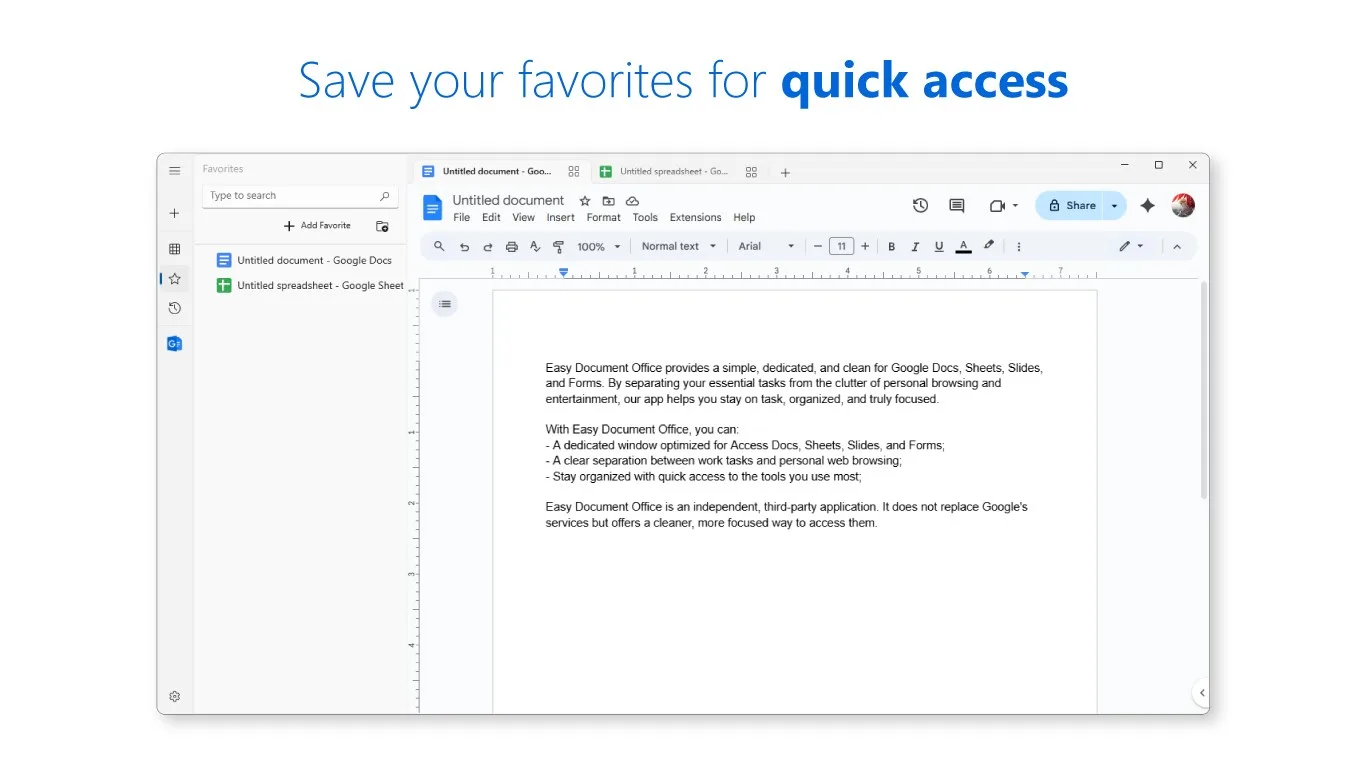
Task: Open Untitled document favorite in list
Action: 304,260
